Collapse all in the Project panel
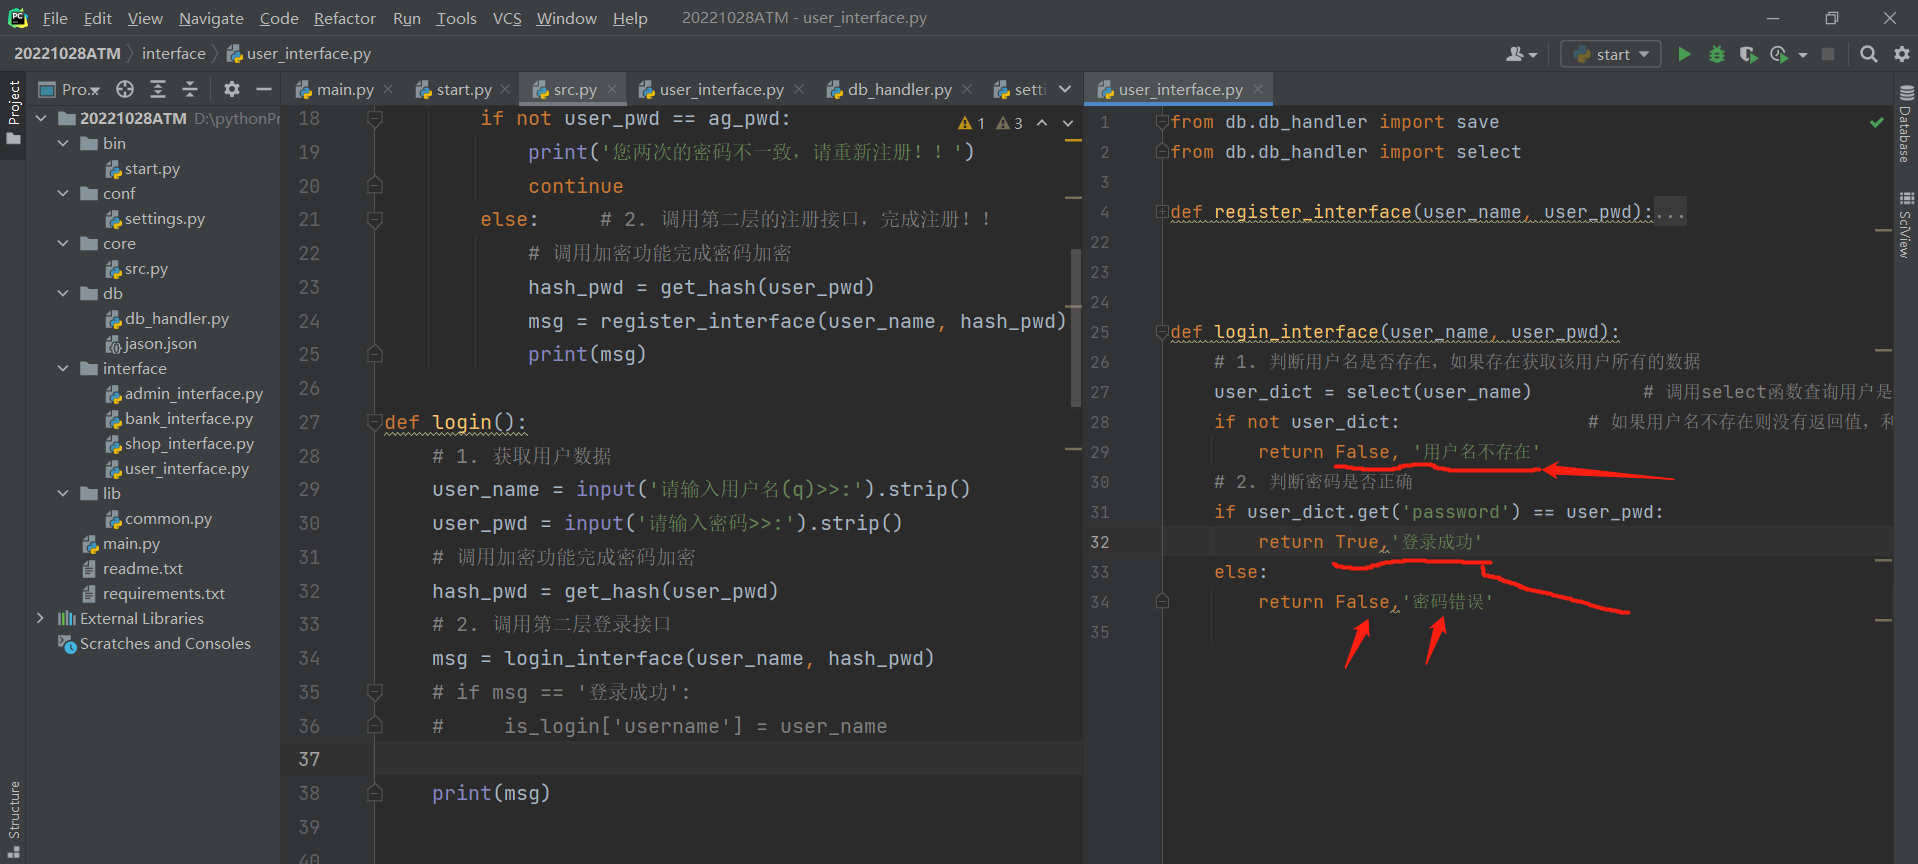Viewport: 1918px width, 864px height. [190, 89]
